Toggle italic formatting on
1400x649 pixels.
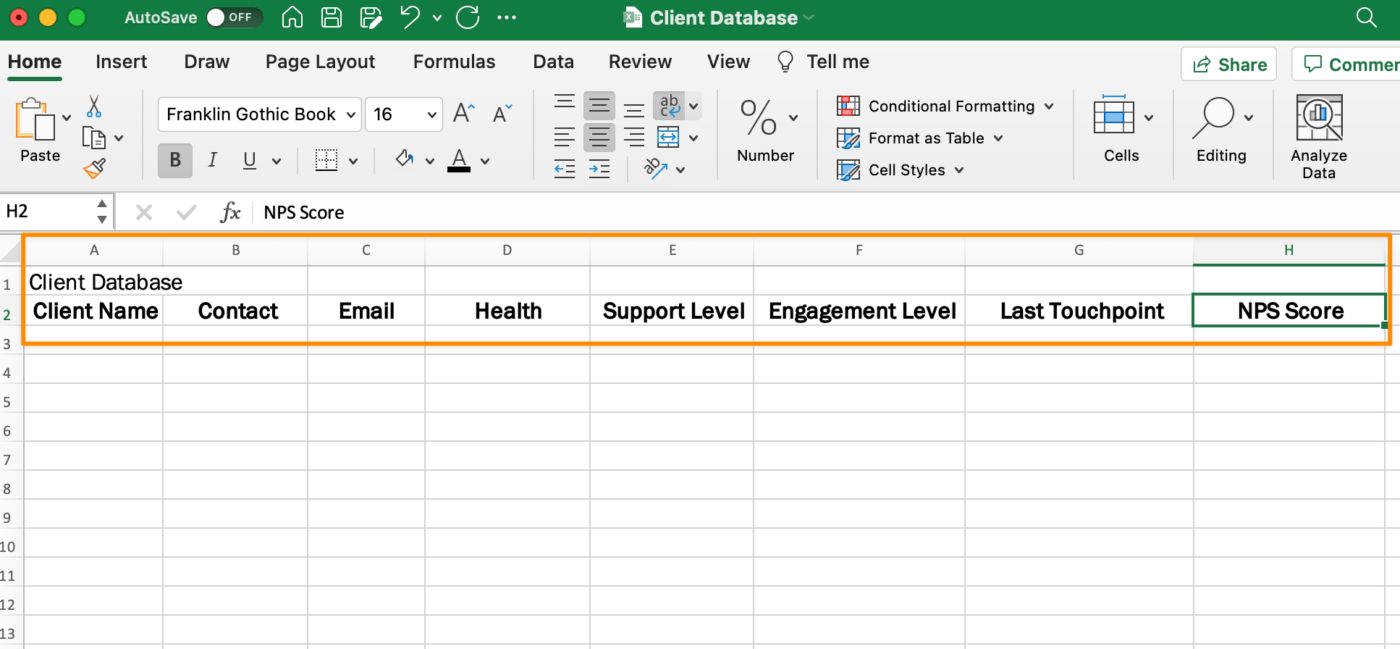point(211,160)
